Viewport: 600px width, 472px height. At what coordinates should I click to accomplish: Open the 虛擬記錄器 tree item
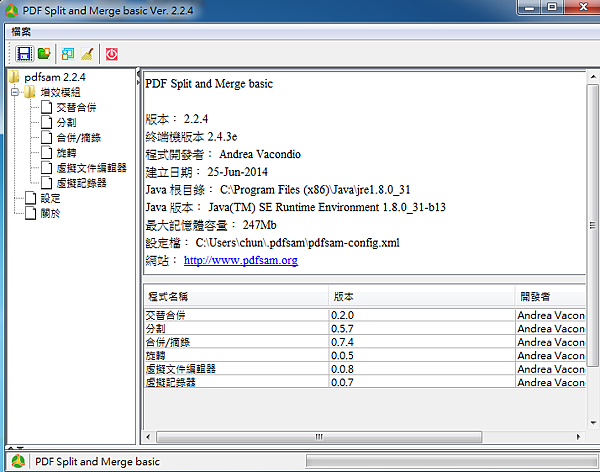(x=81, y=183)
